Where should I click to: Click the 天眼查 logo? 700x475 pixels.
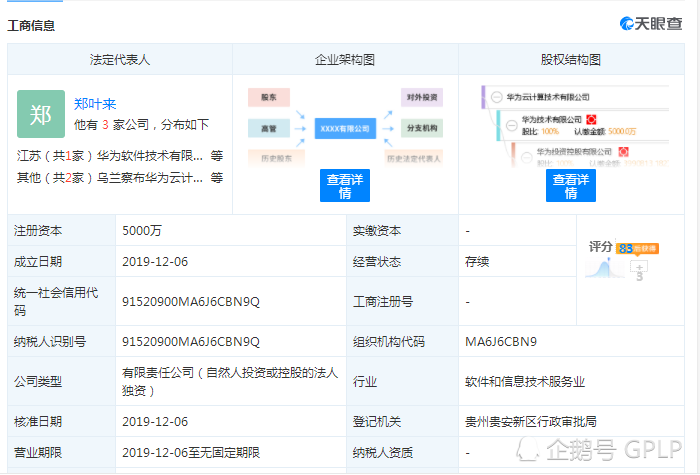click(651, 23)
